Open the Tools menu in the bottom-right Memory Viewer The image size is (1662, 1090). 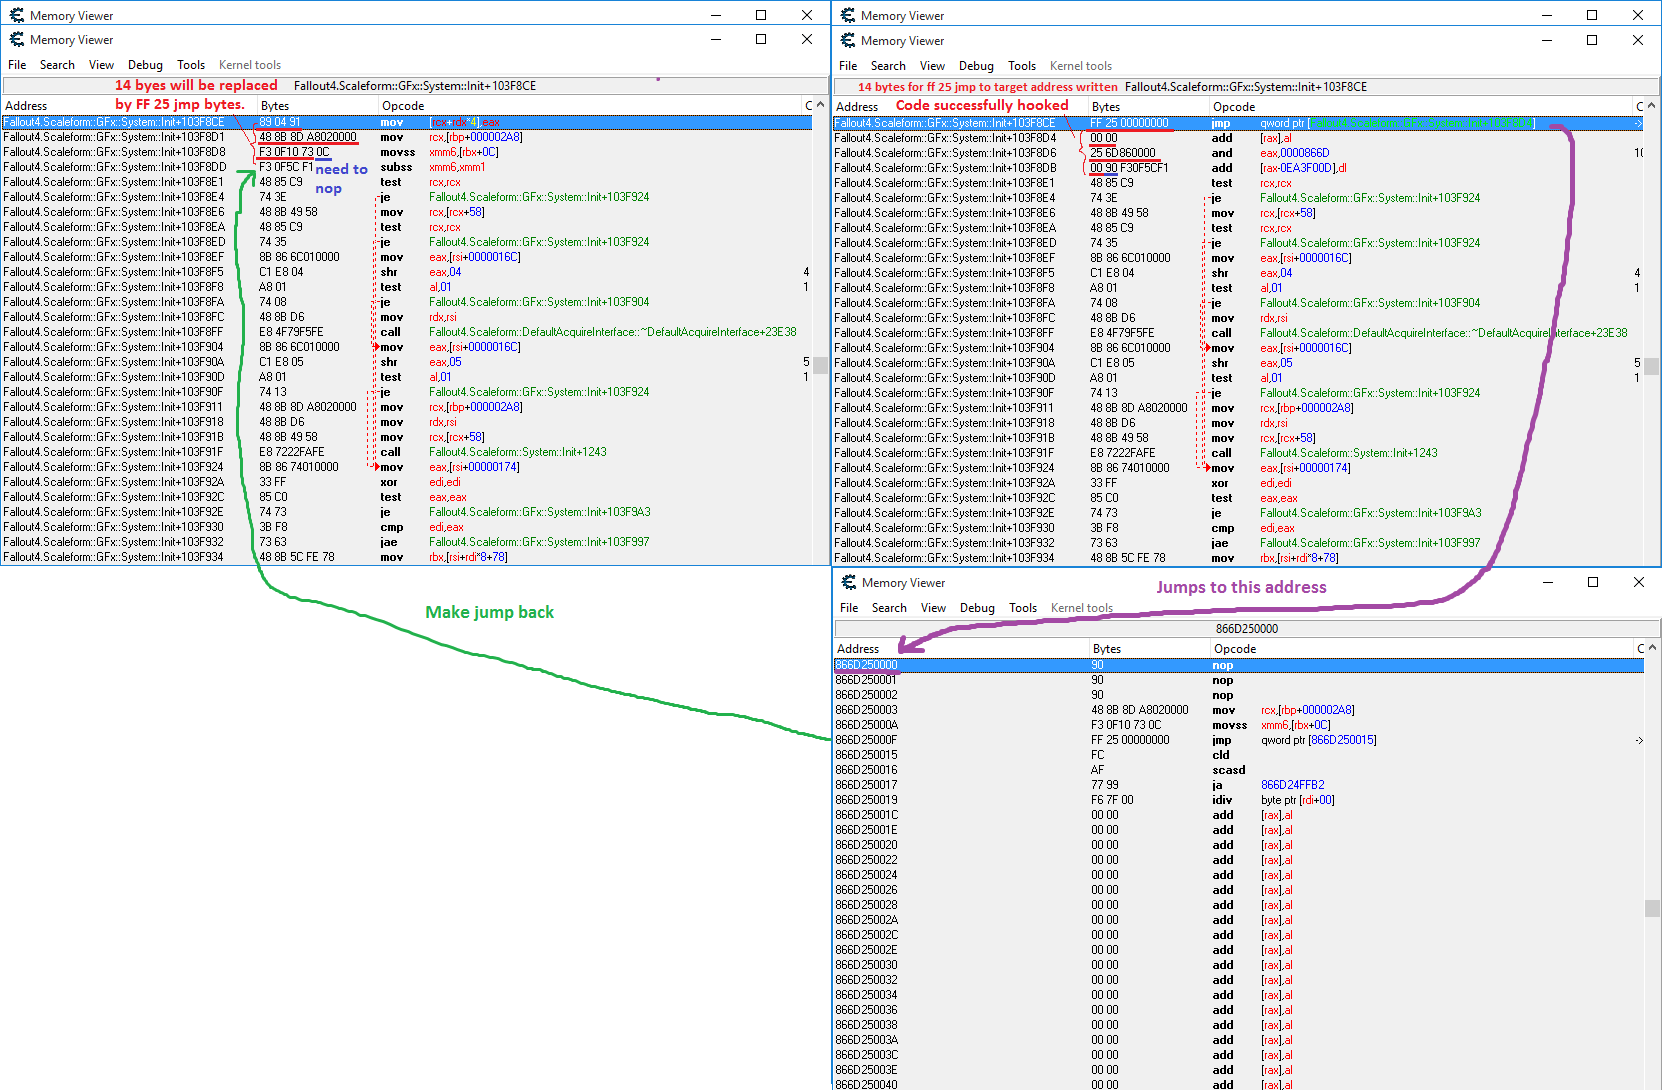click(1022, 608)
